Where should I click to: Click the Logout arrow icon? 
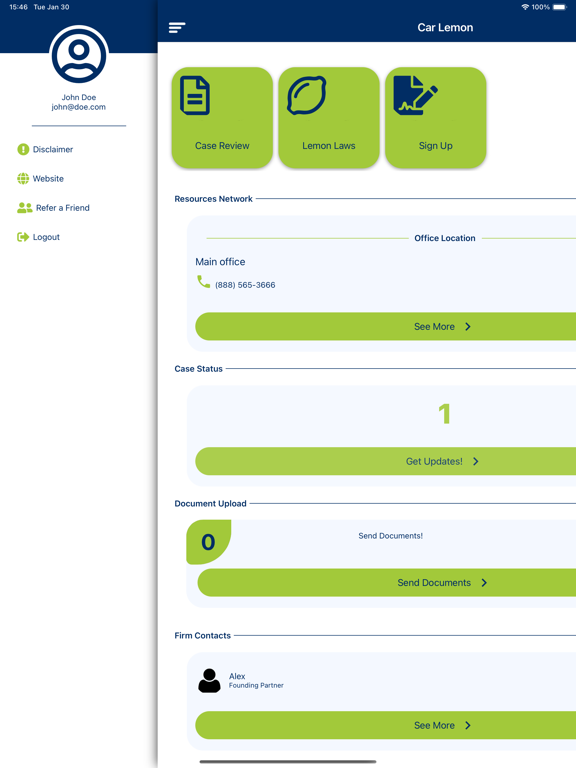(x=23, y=237)
